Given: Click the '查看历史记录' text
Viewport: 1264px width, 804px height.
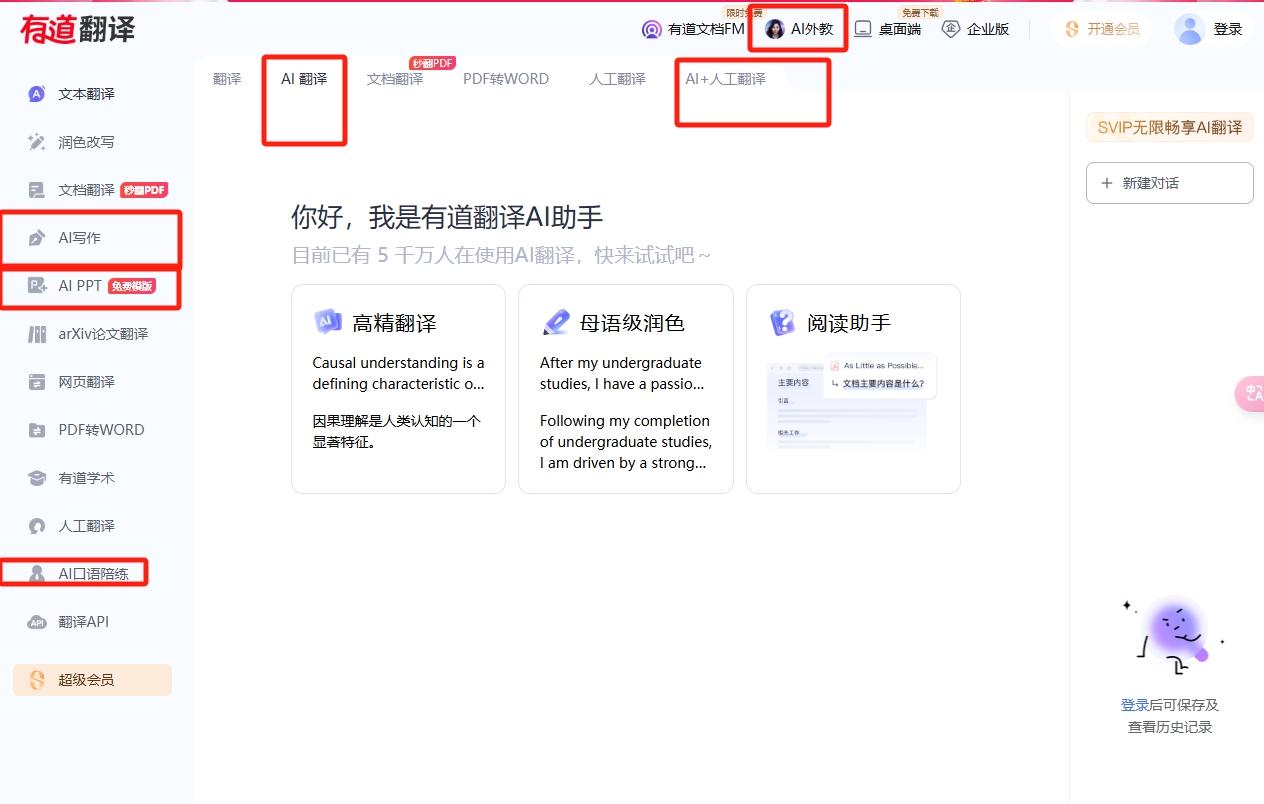Looking at the screenshot, I should pyautogui.click(x=1170, y=727).
